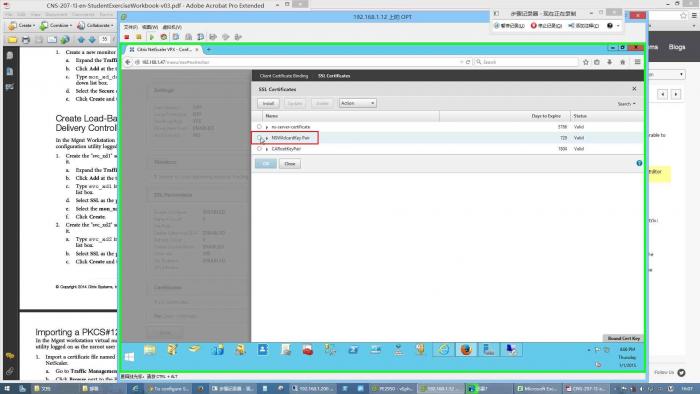This screenshot has height=394, width=700.
Task: Go to next page in Acrobat
Action: [x=92, y=40]
